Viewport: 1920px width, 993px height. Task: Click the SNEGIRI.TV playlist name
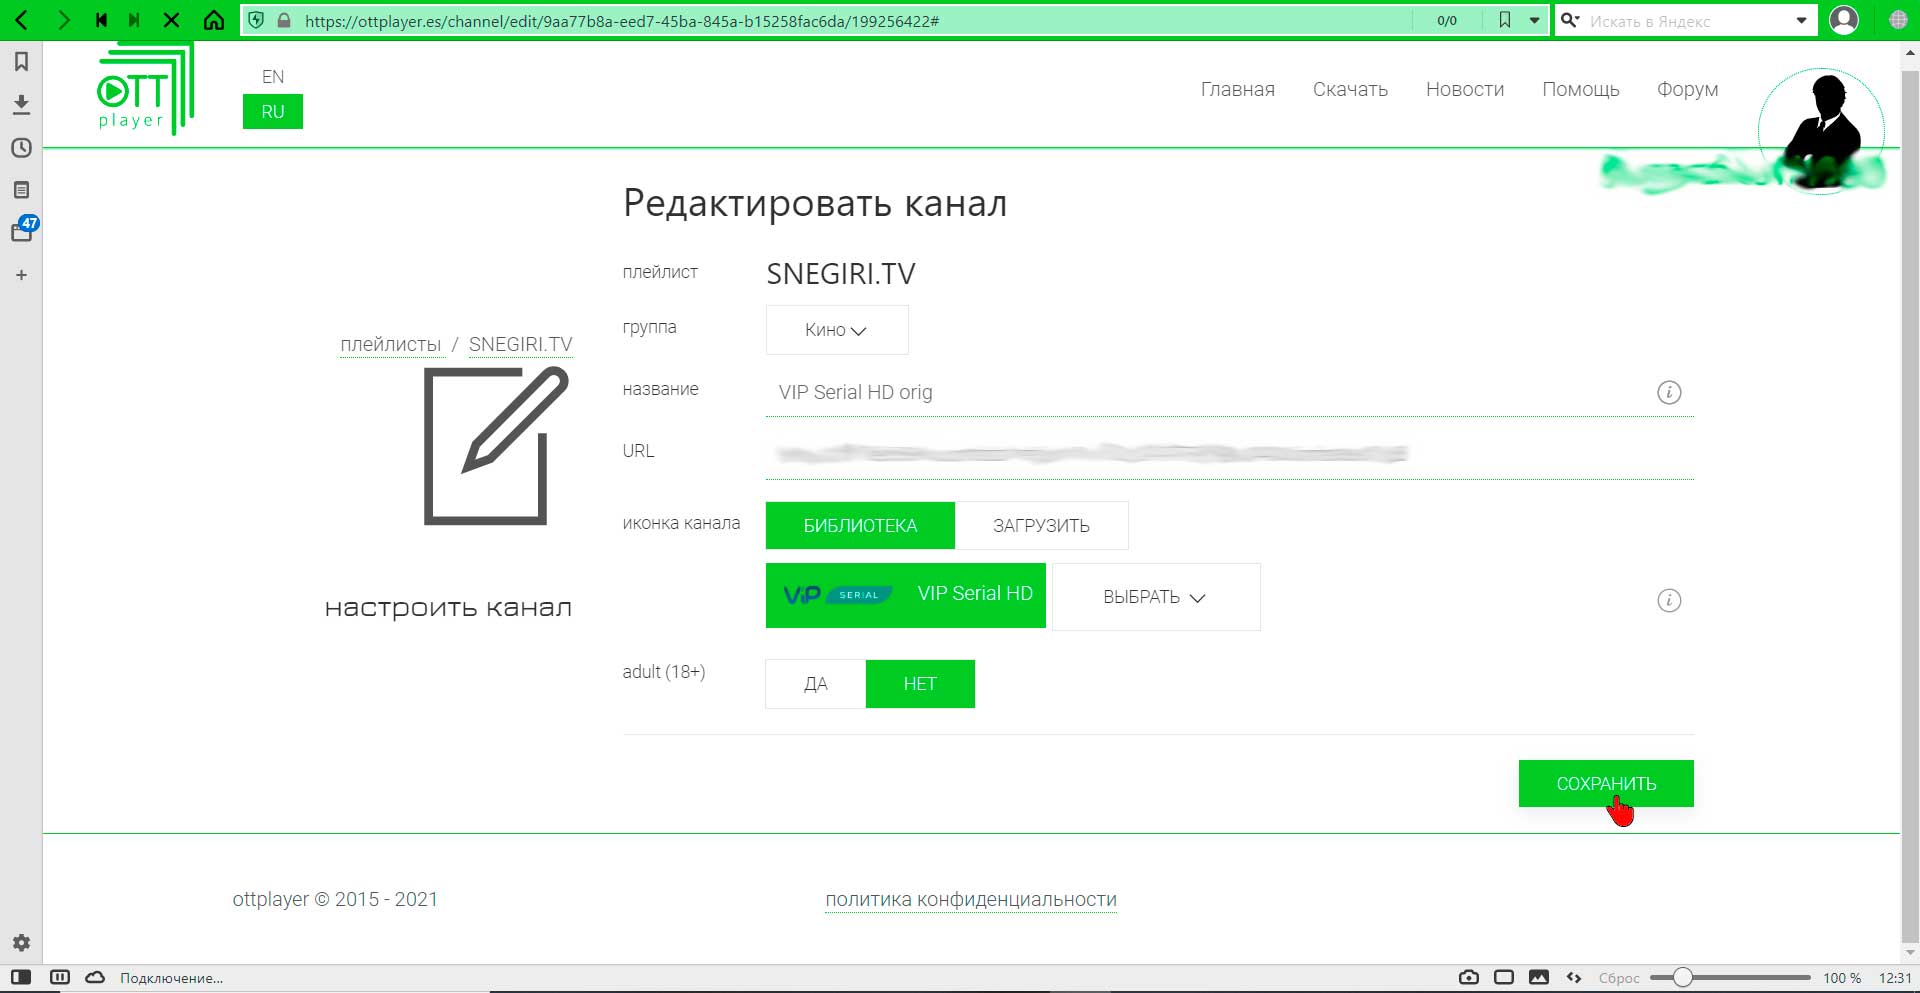pos(841,274)
